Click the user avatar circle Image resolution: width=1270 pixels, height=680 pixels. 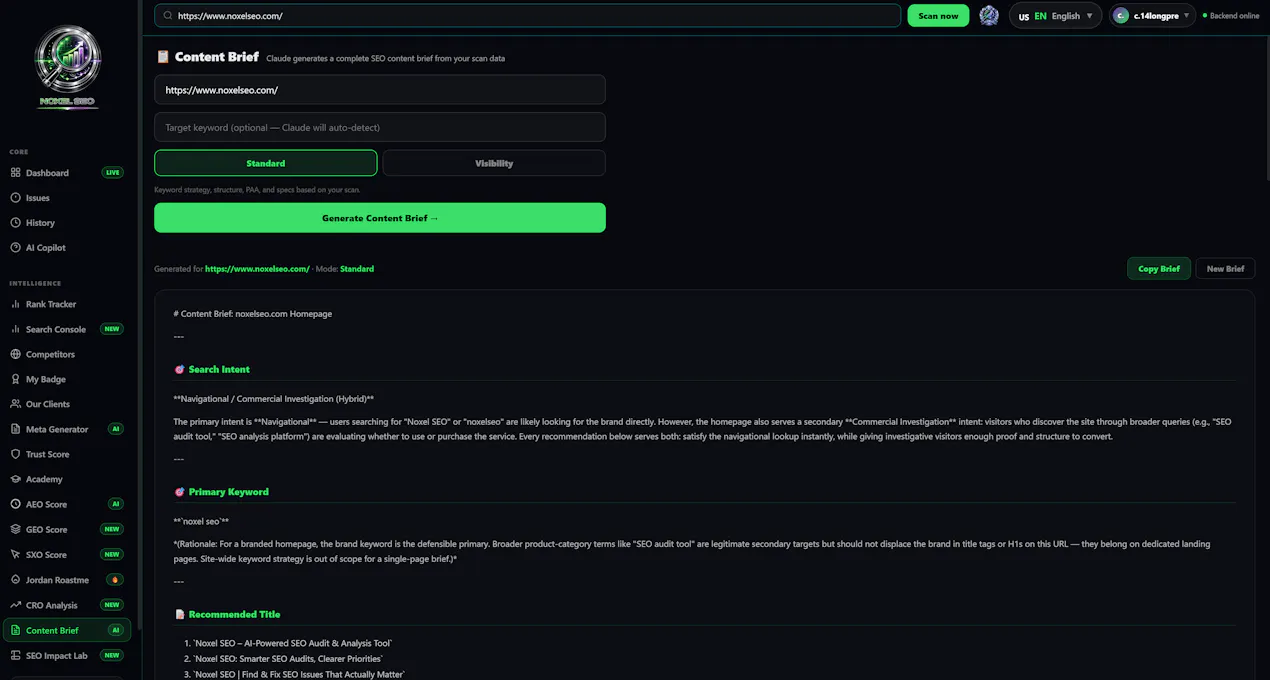pos(1121,16)
